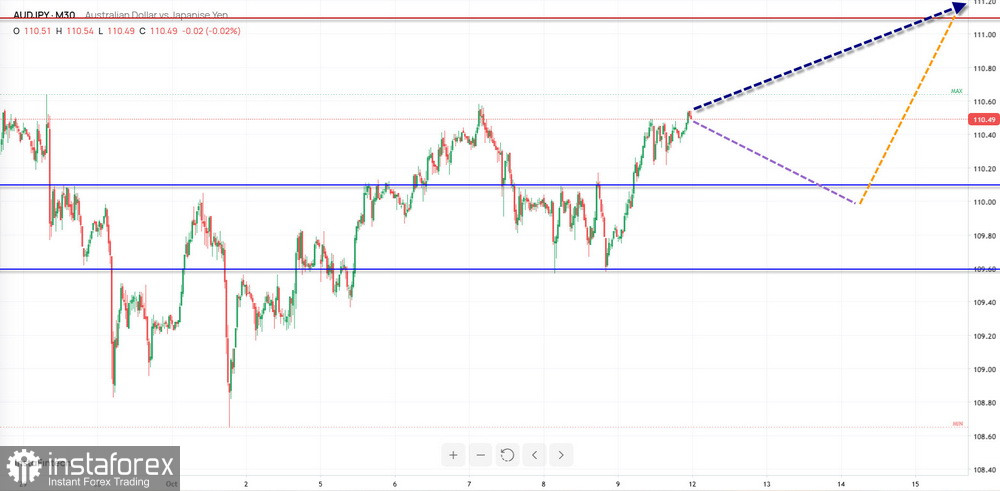This screenshot has height=491, width=1000.
Task: Click the red current price tag 110.49
Action: tap(983, 119)
